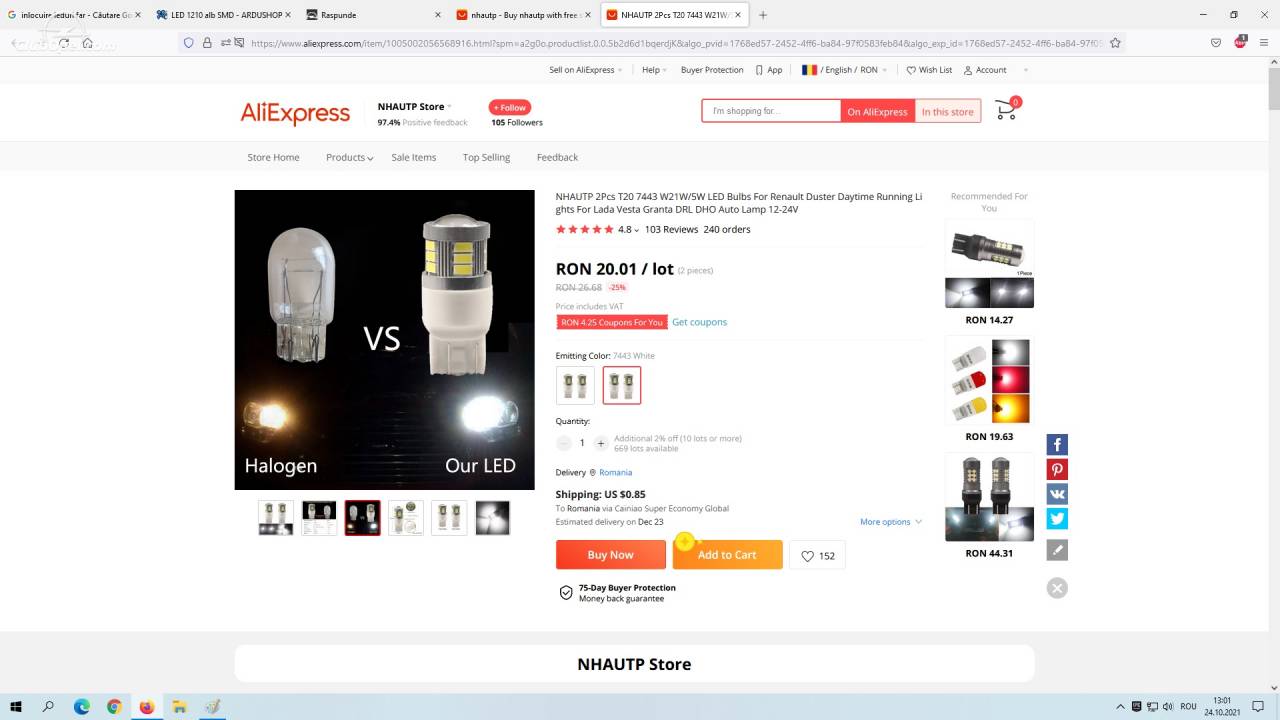Click the Get coupons link
This screenshot has height=720, width=1280.
pos(699,322)
